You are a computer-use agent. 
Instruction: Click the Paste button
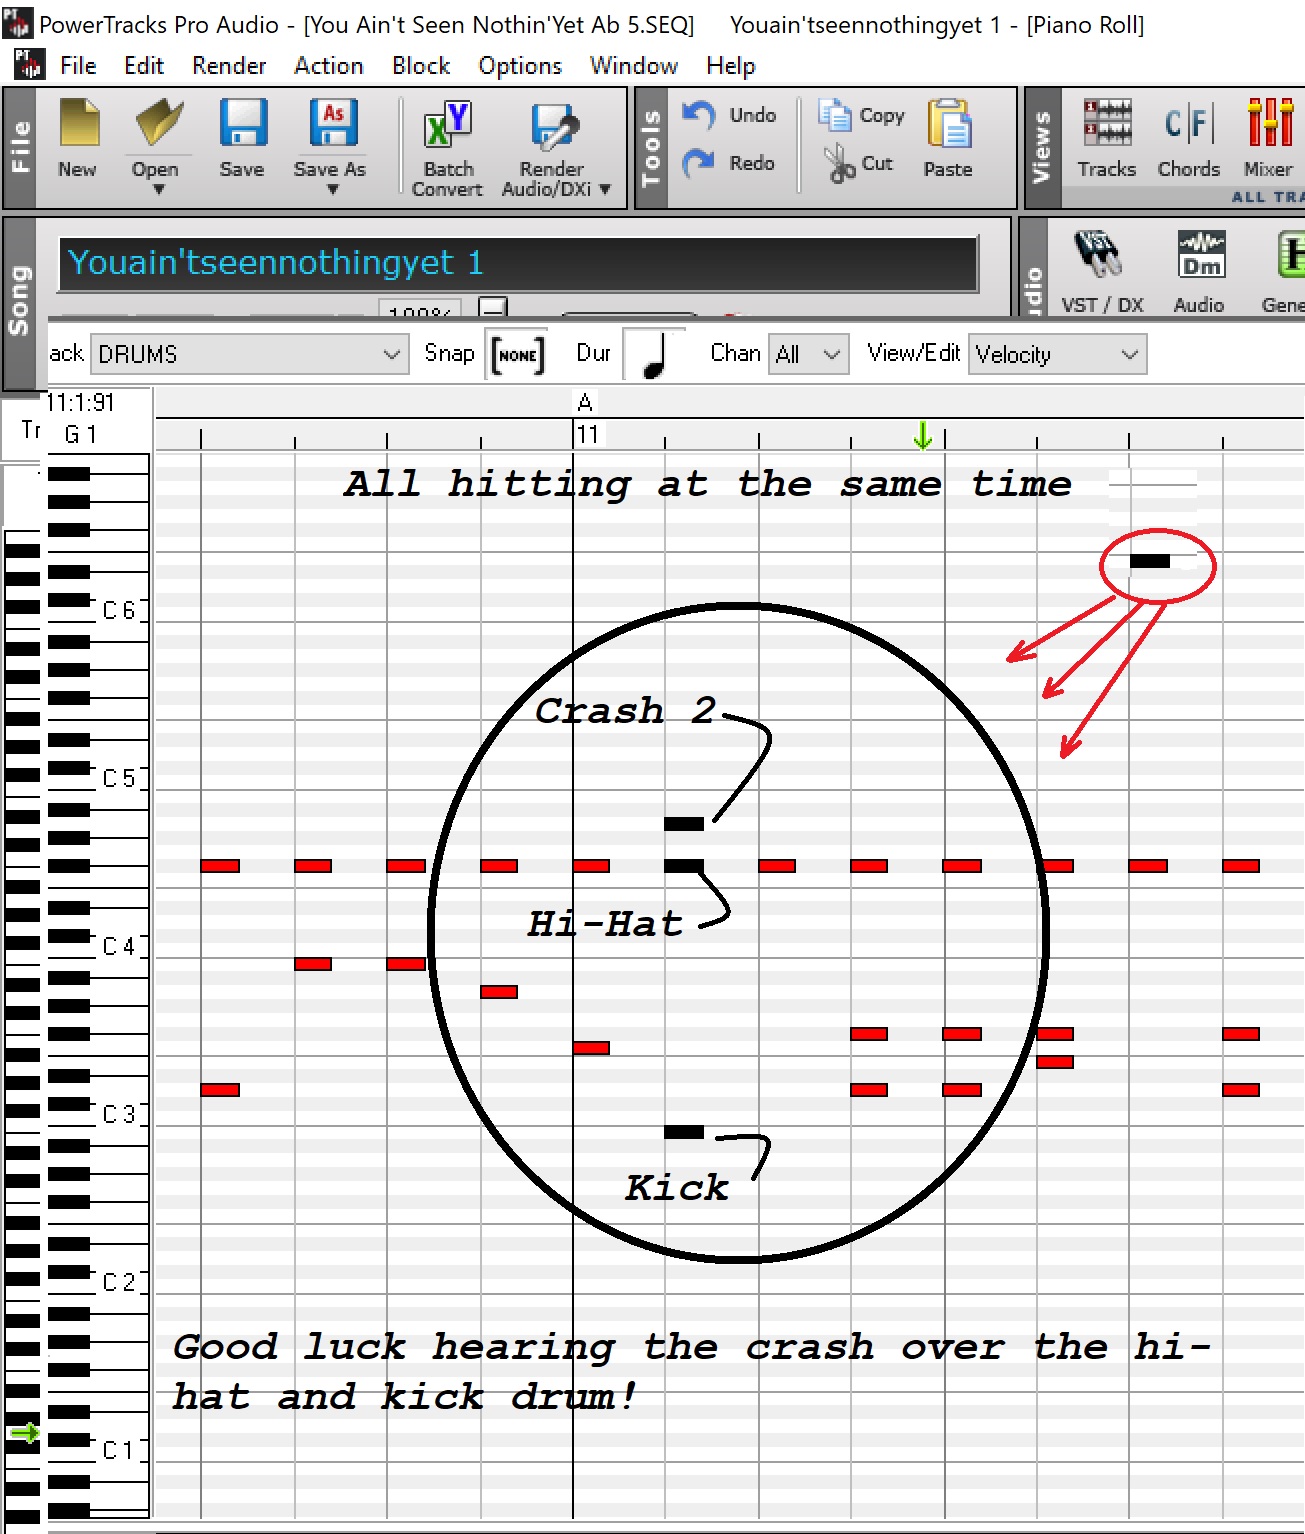(x=948, y=137)
